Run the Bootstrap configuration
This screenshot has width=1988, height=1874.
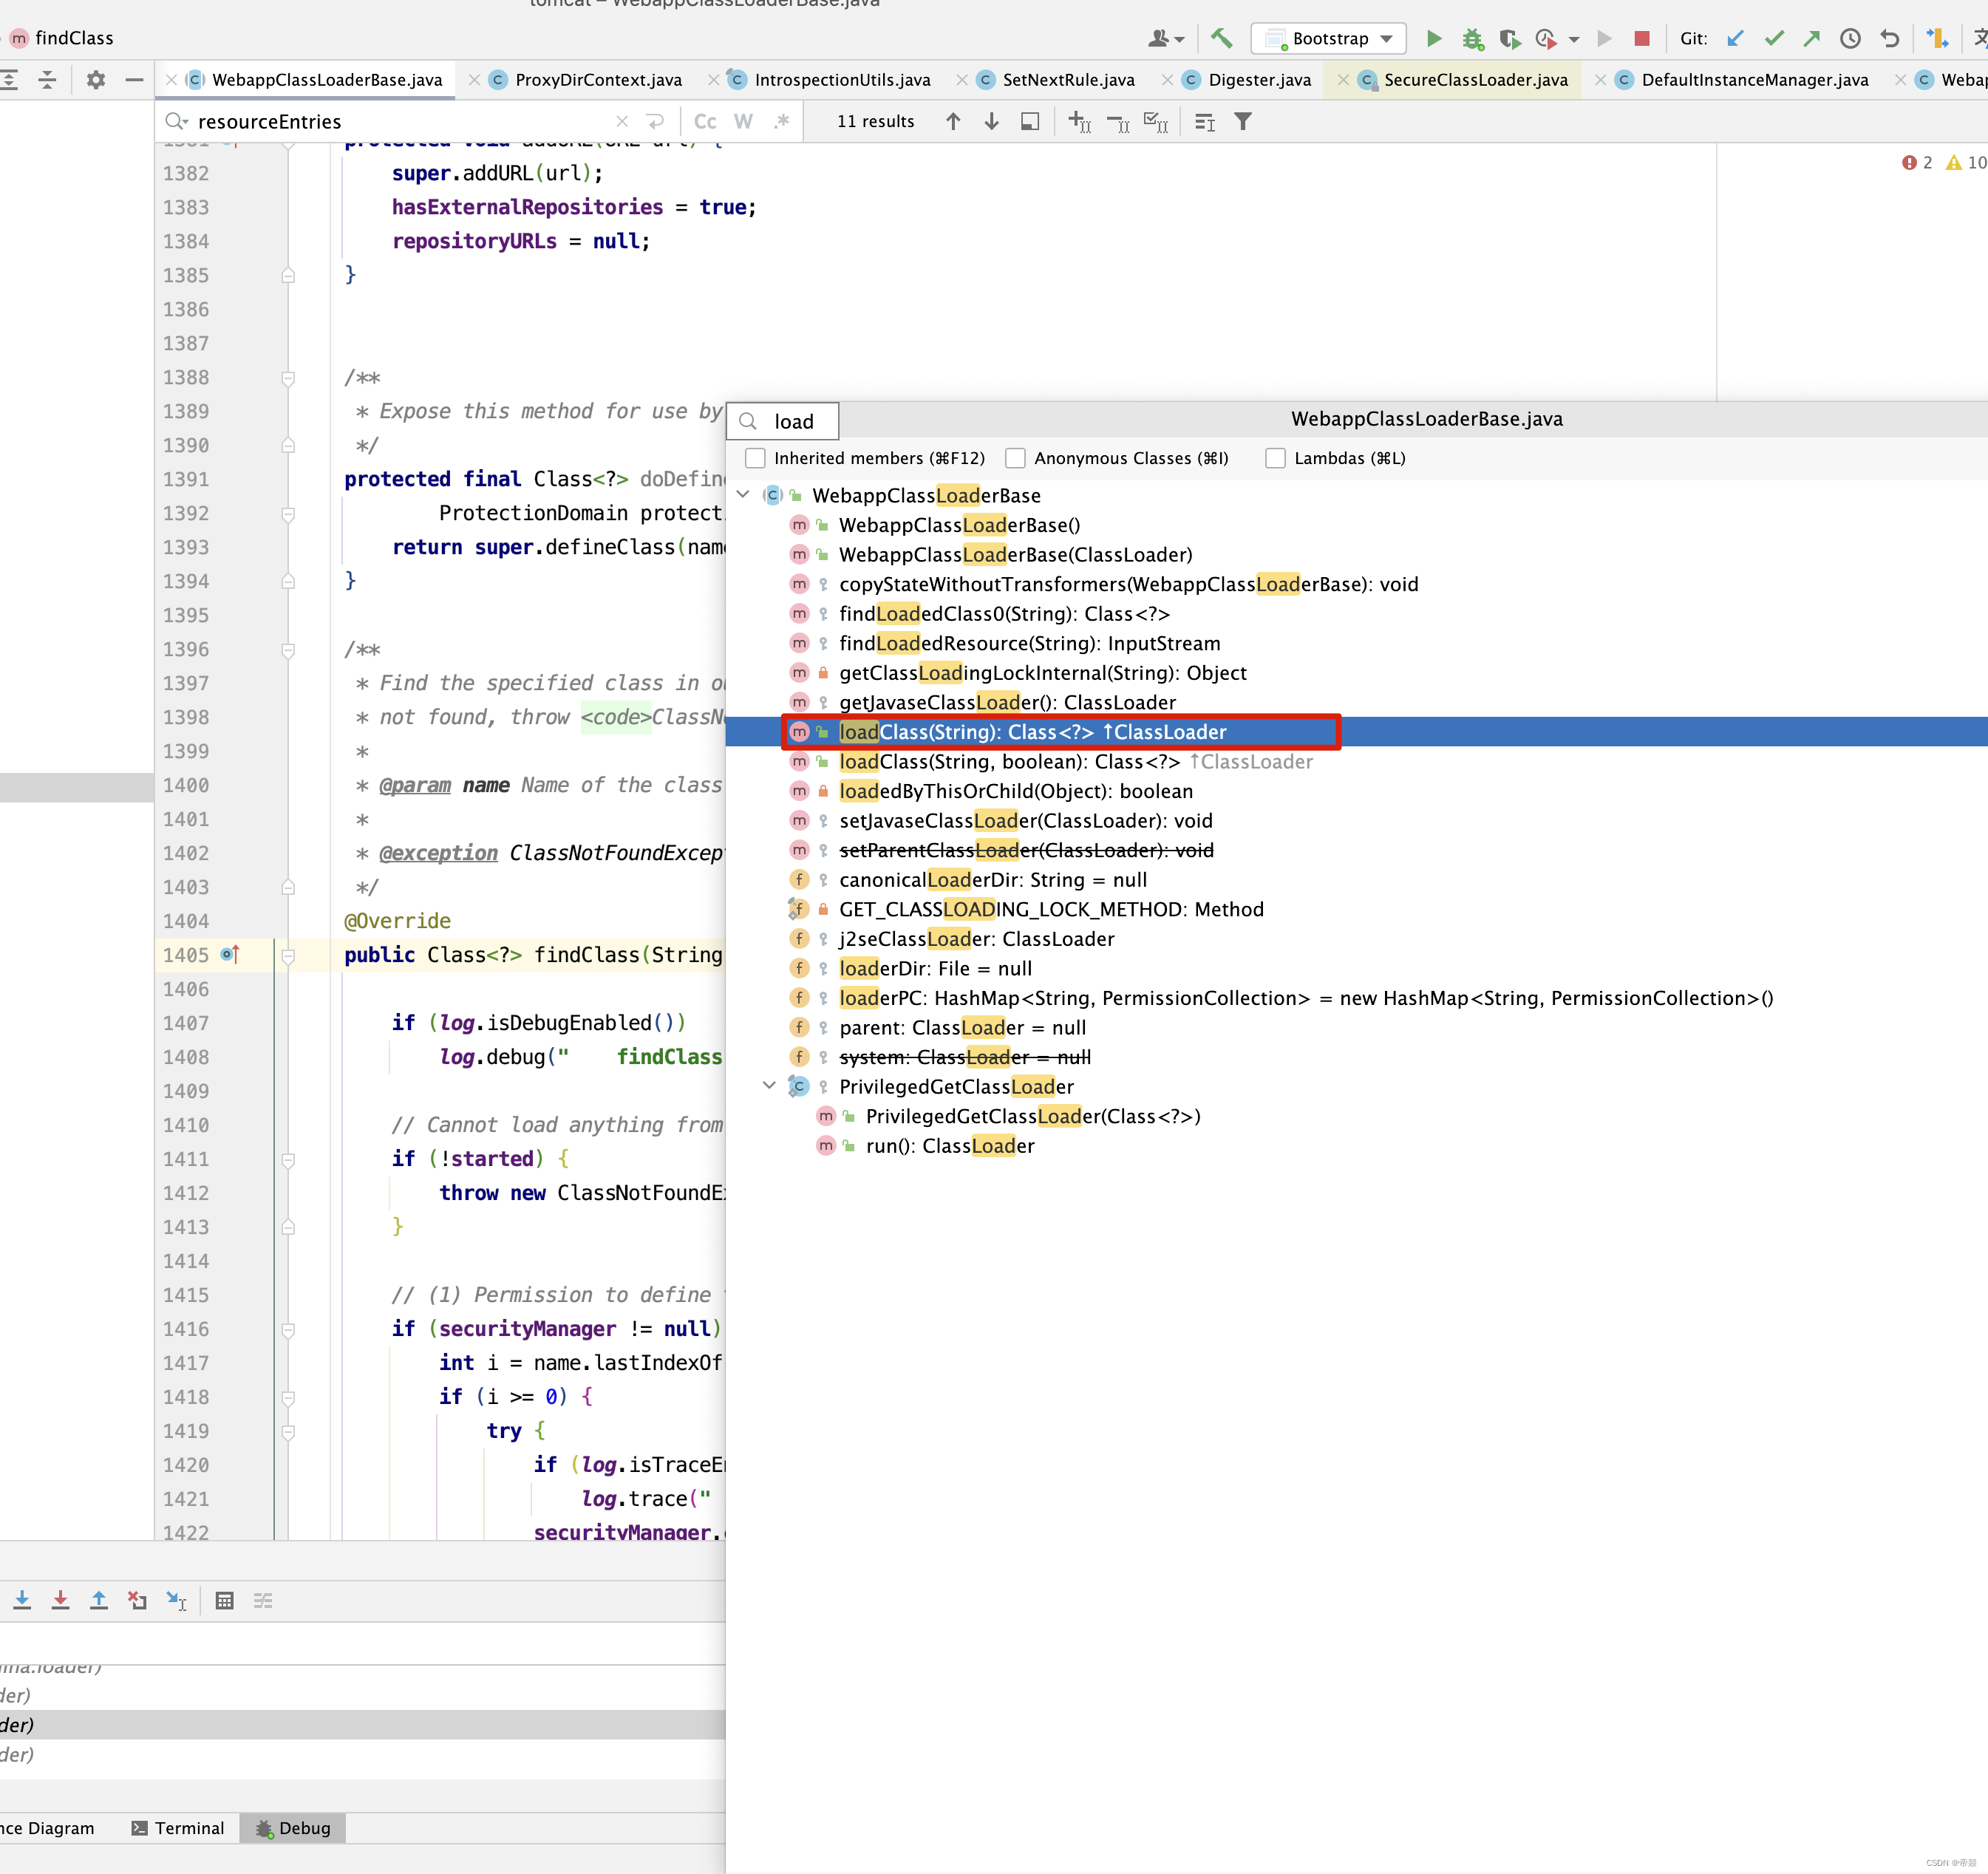pos(1433,39)
